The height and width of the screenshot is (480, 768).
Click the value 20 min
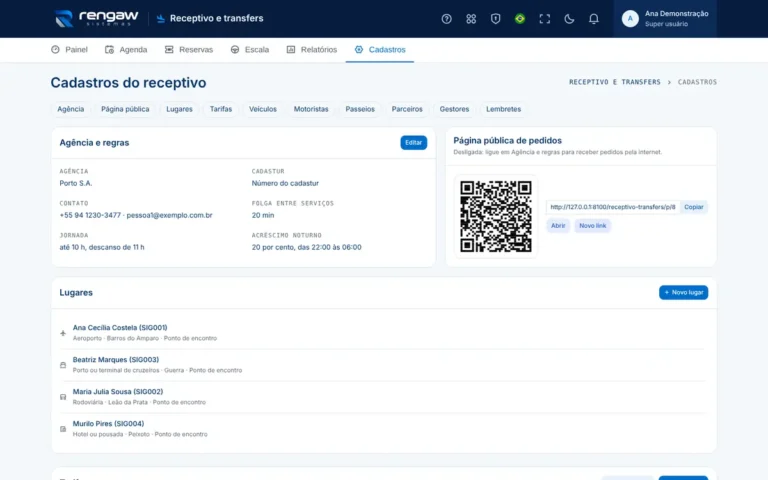coord(263,215)
